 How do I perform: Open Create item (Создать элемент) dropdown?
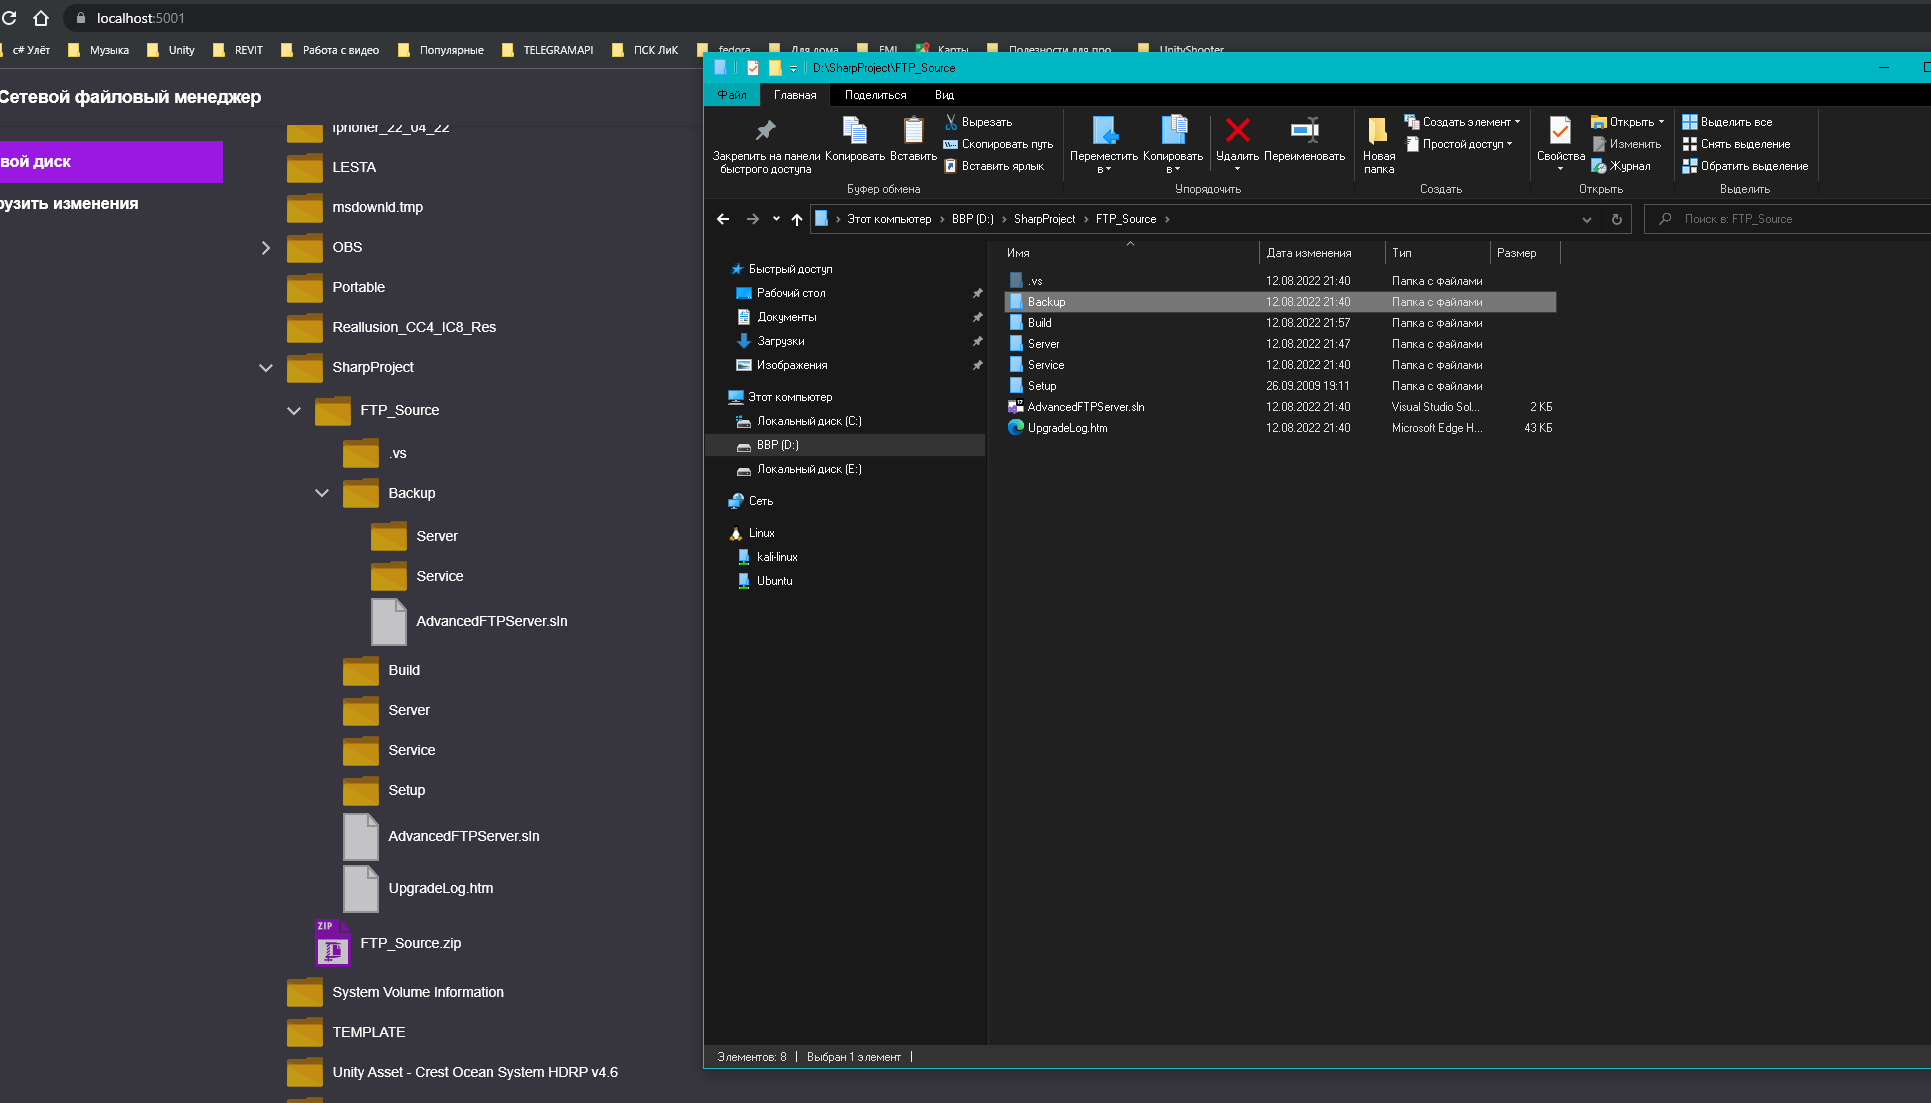[1462, 122]
